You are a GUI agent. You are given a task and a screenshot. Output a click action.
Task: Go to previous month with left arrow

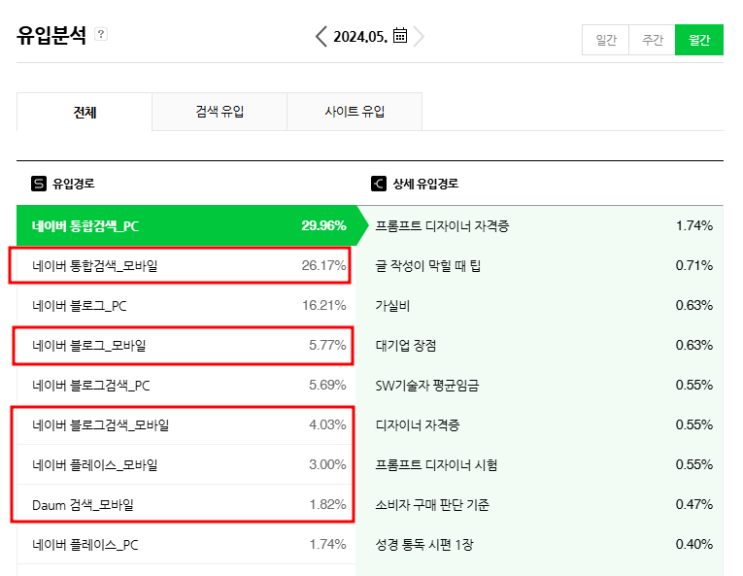tap(321, 36)
